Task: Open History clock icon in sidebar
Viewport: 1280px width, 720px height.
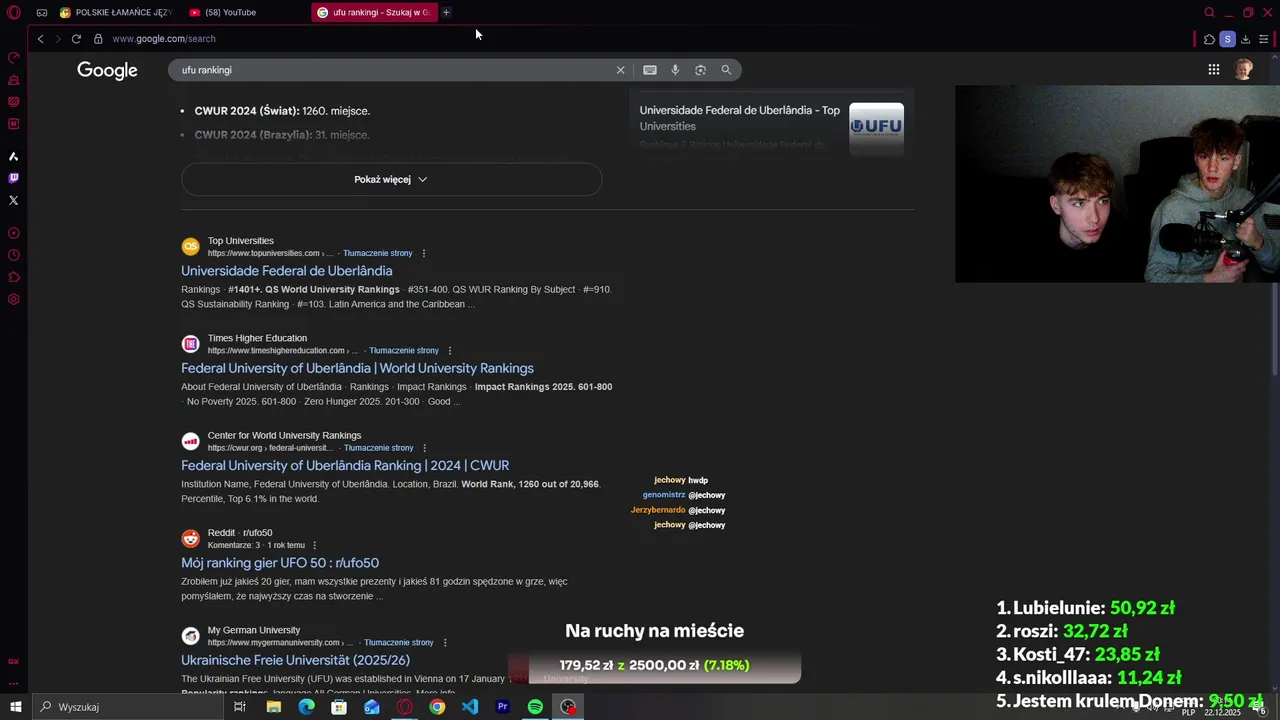Action: pos(14,255)
